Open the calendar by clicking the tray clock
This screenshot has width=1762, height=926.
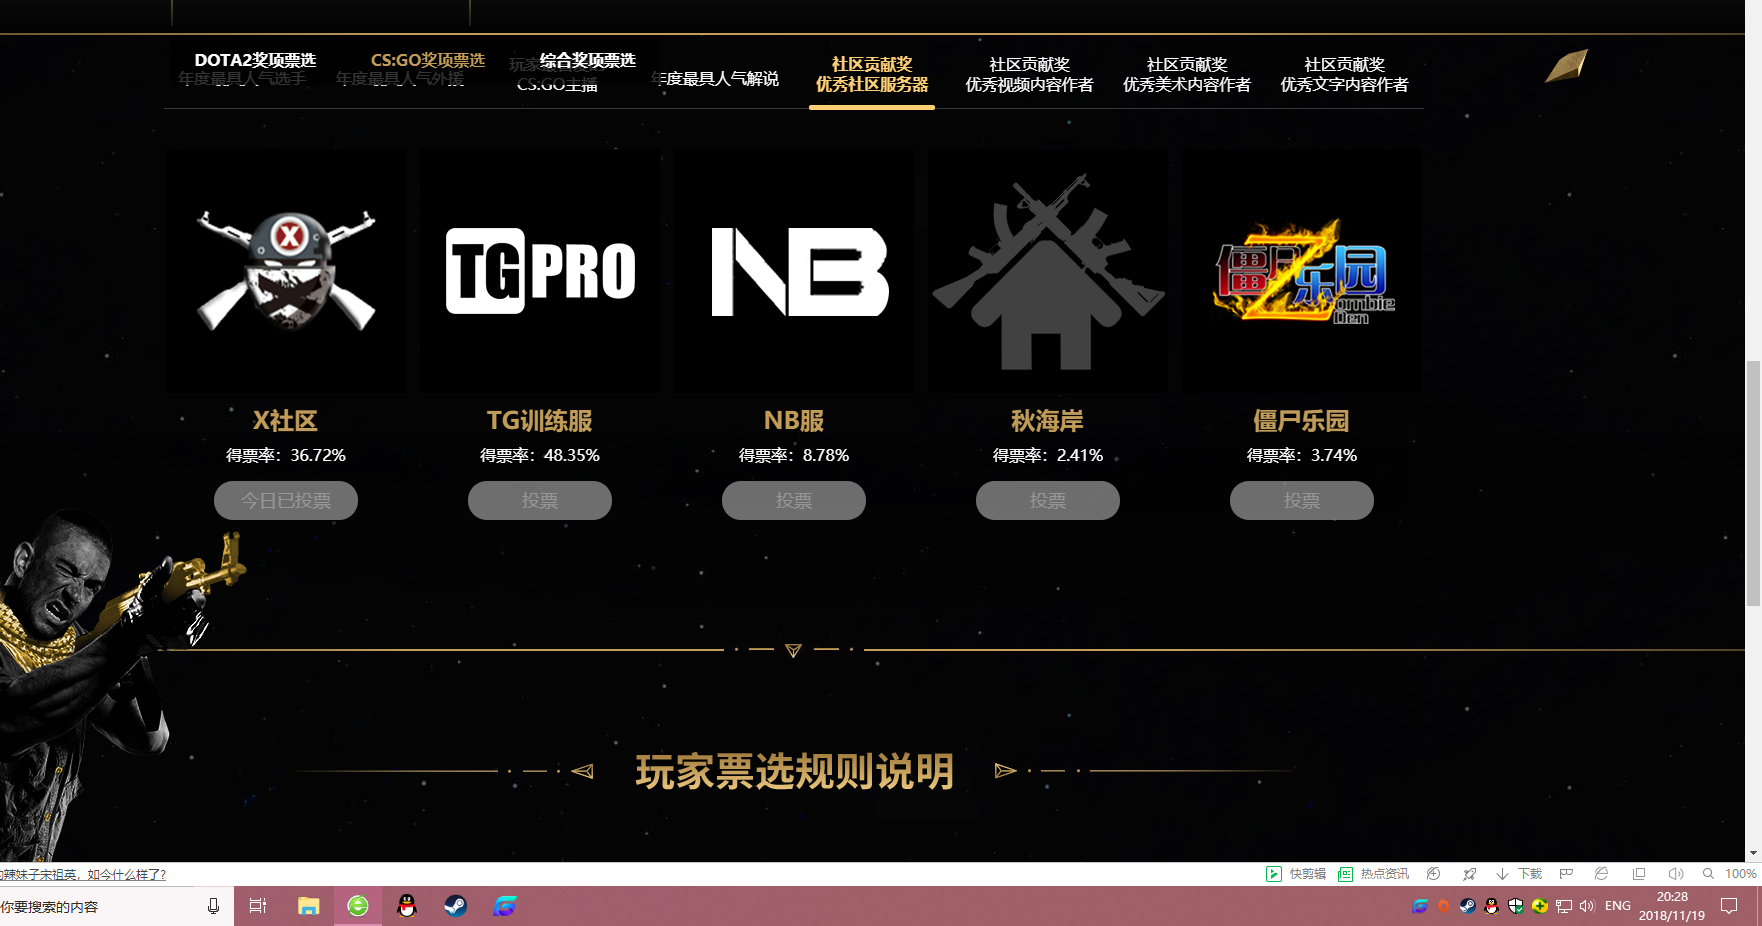(1672, 906)
